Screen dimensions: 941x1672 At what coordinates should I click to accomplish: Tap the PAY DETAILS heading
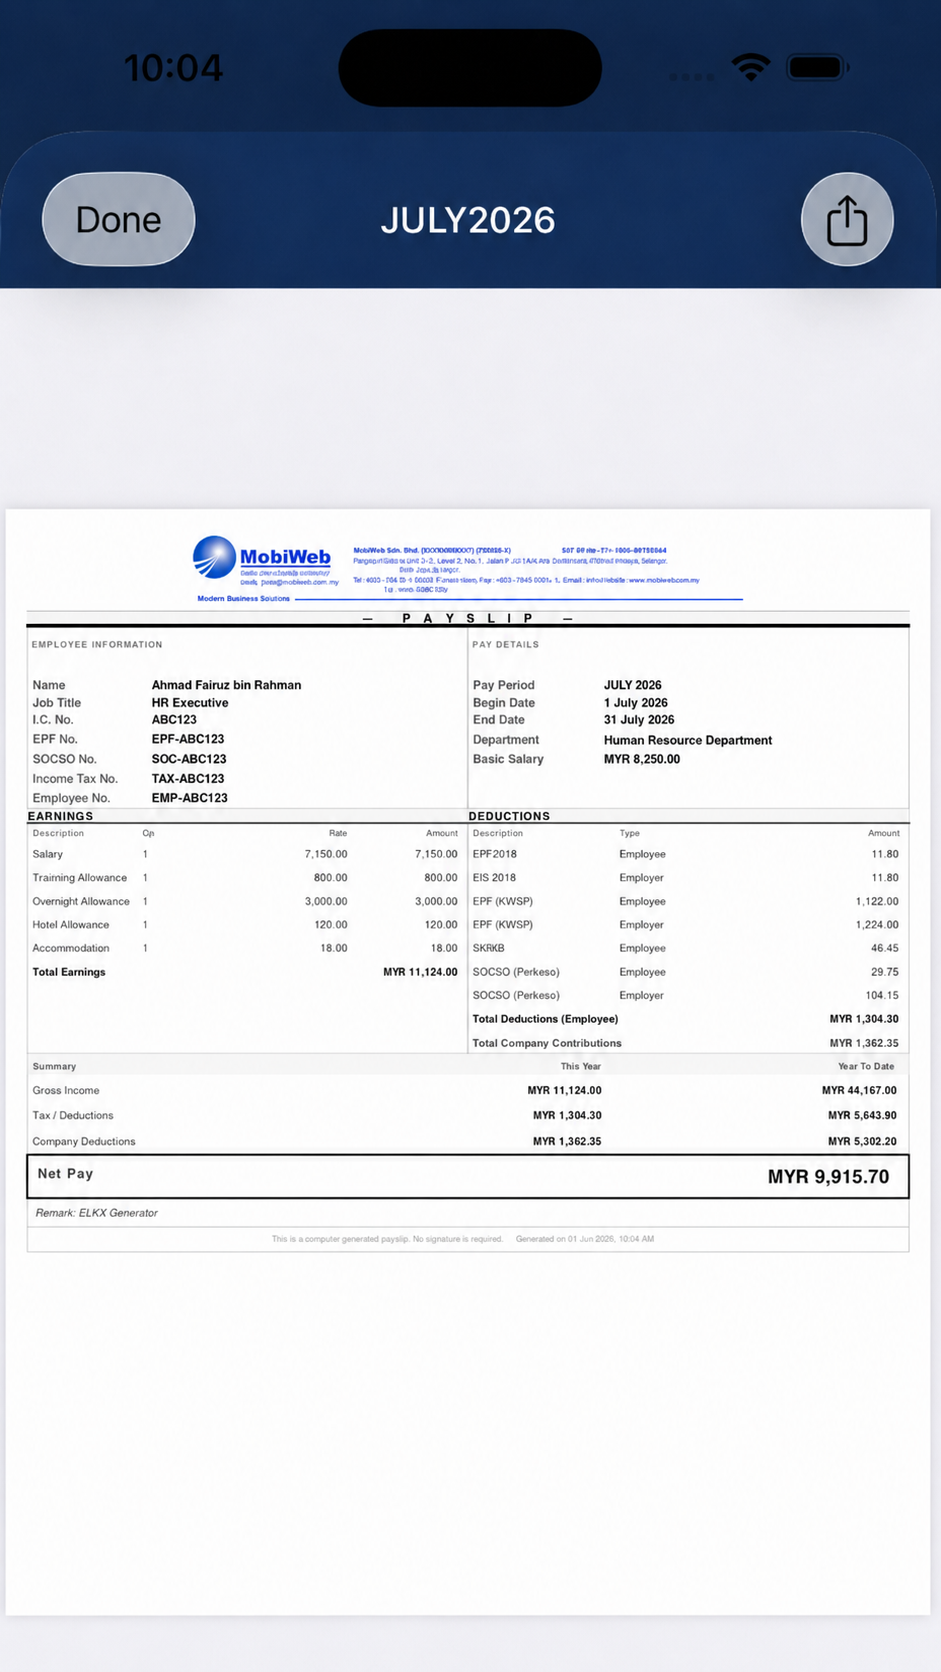pos(506,645)
